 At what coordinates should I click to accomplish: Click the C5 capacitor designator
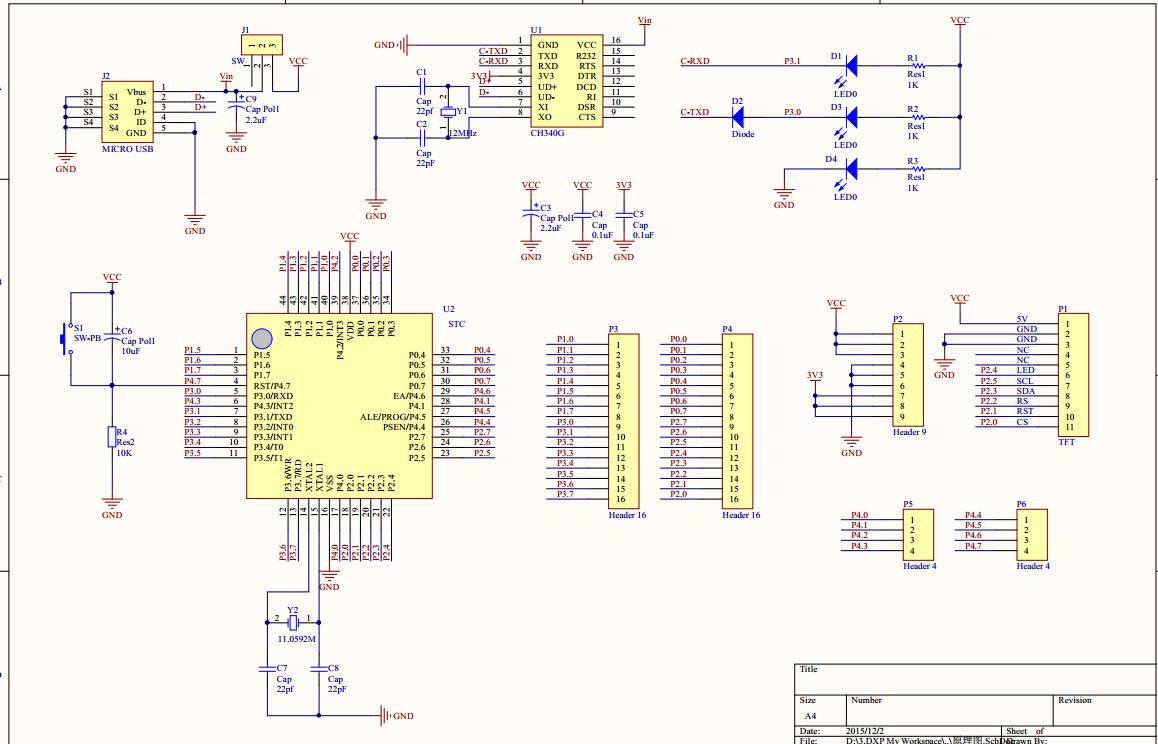point(639,214)
